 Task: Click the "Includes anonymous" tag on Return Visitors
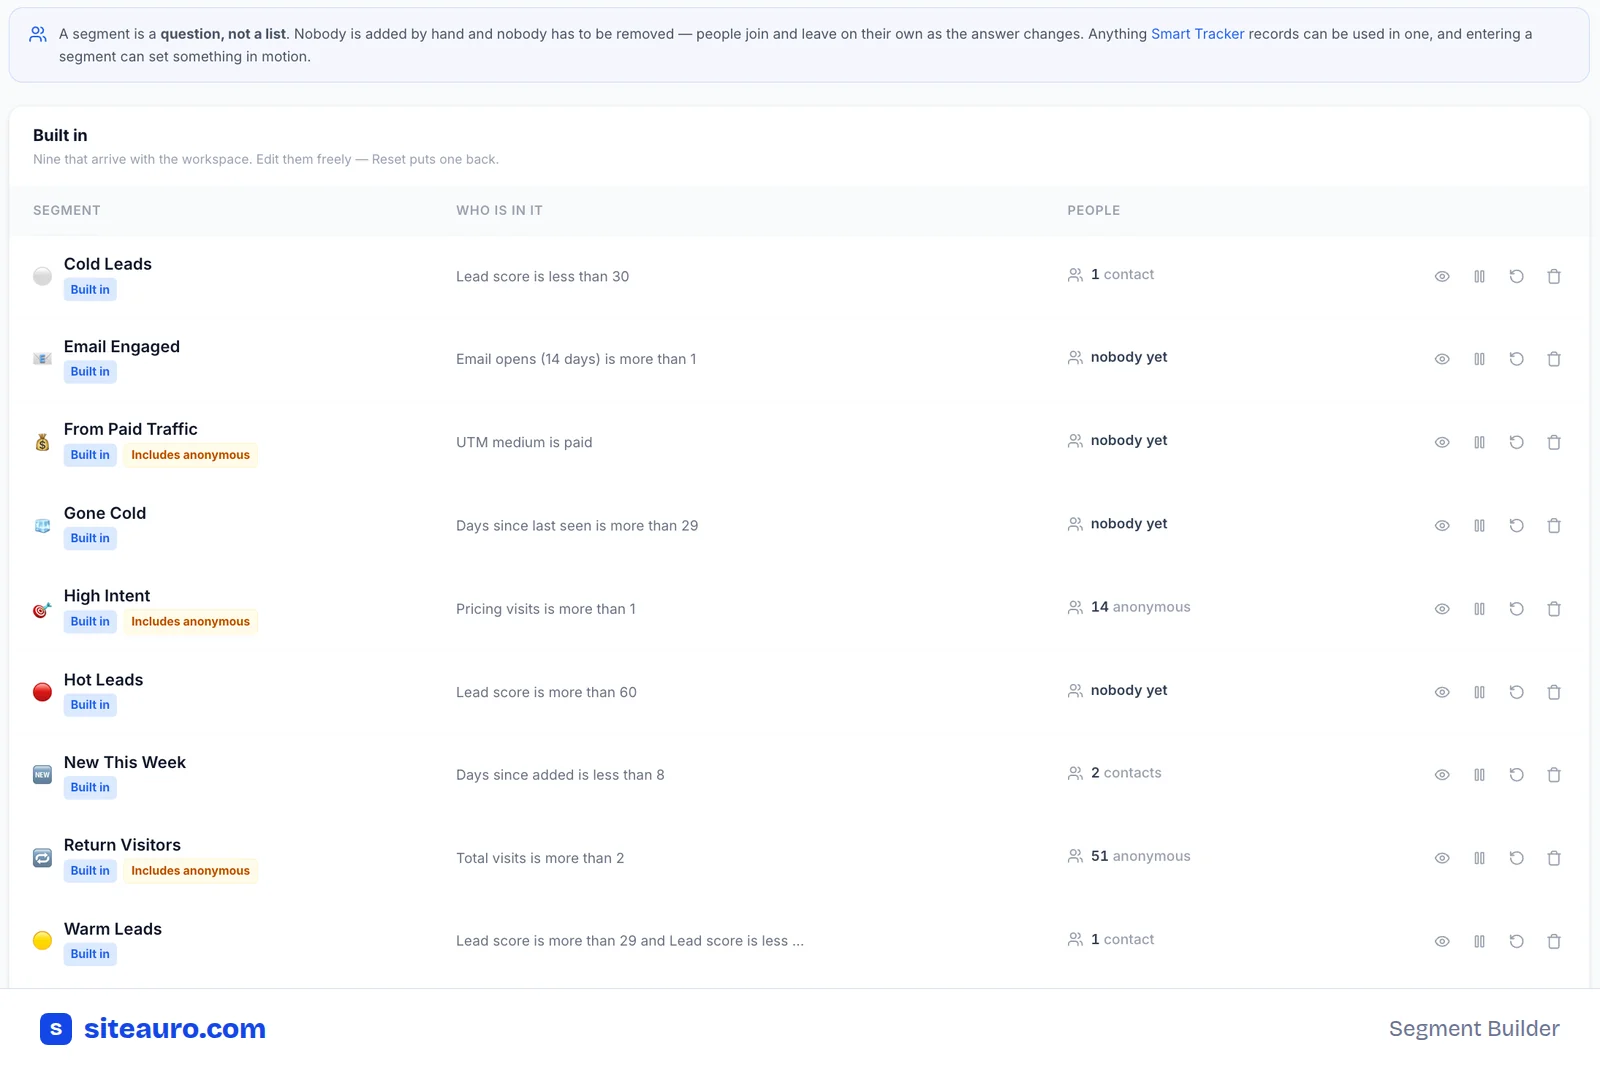click(190, 871)
